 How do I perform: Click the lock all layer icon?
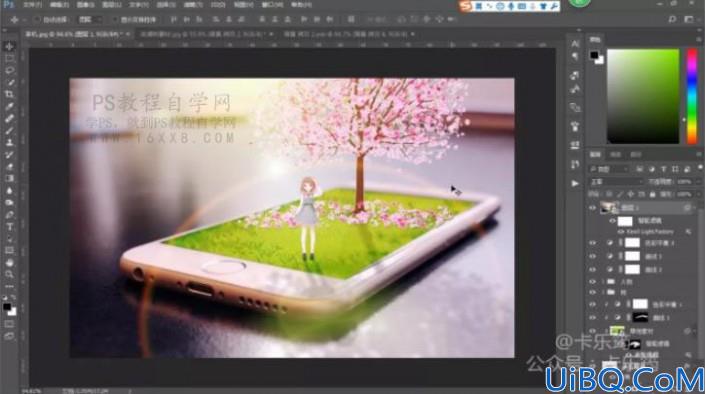pyautogui.click(x=652, y=194)
